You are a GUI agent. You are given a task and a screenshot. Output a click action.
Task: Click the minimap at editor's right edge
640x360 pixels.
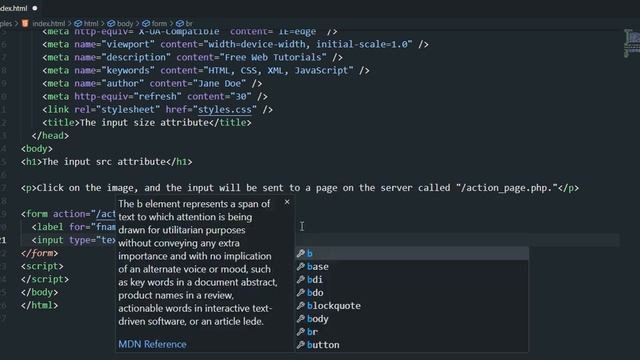pyautogui.click(x=632, y=43)
